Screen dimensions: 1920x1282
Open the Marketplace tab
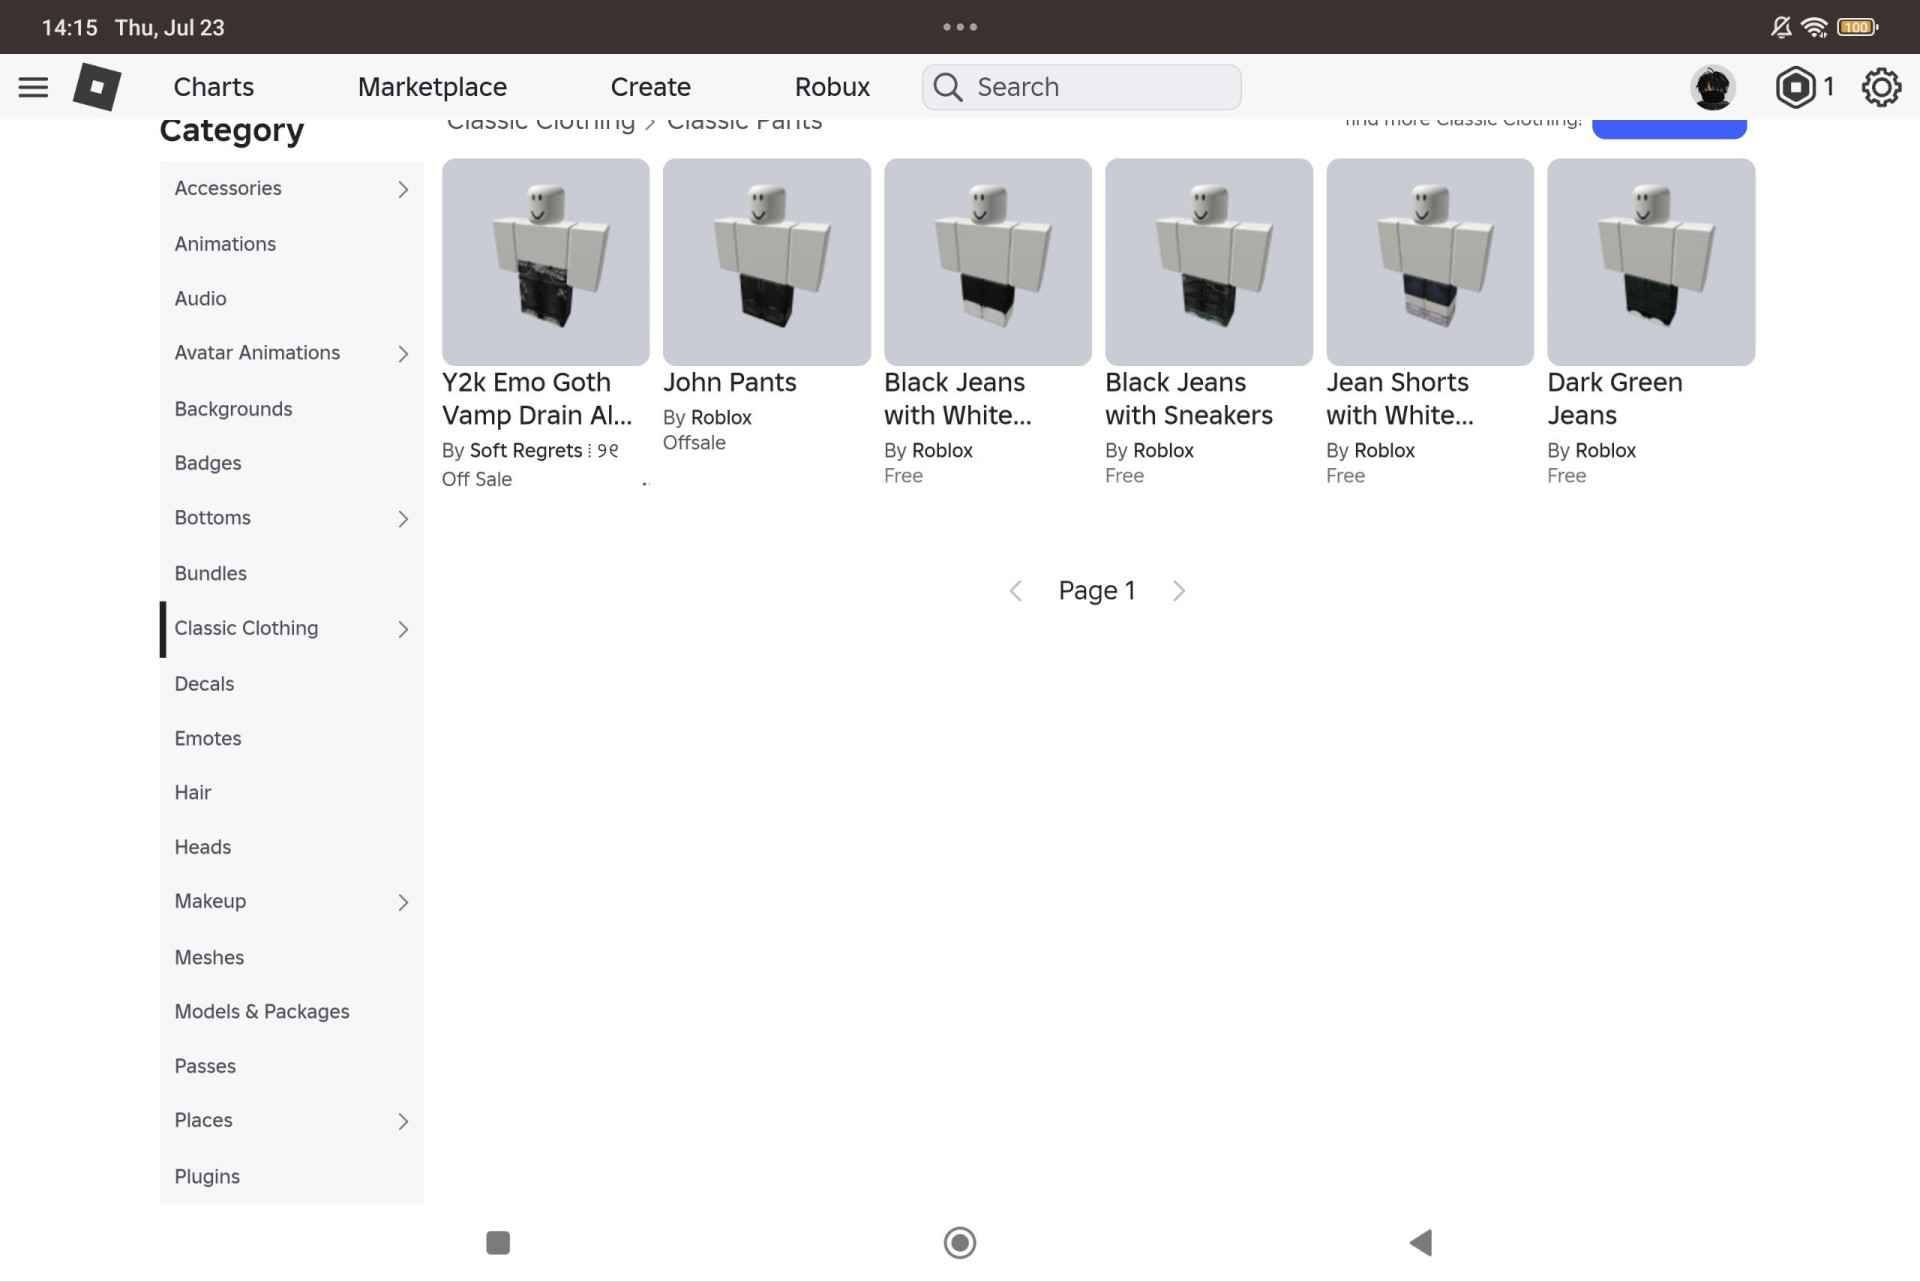(432, 87)
